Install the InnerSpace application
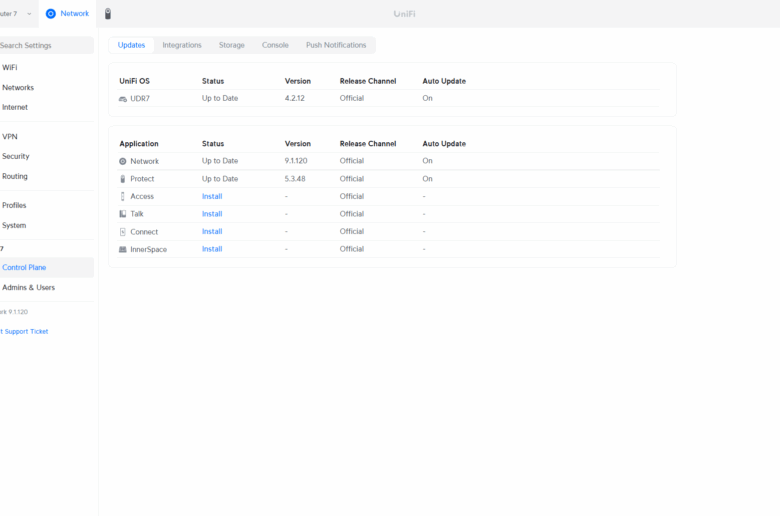 212,249
